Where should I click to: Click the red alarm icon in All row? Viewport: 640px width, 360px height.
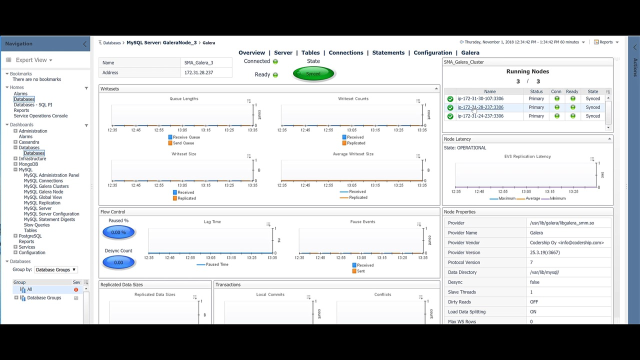click(x=76, y=290)
